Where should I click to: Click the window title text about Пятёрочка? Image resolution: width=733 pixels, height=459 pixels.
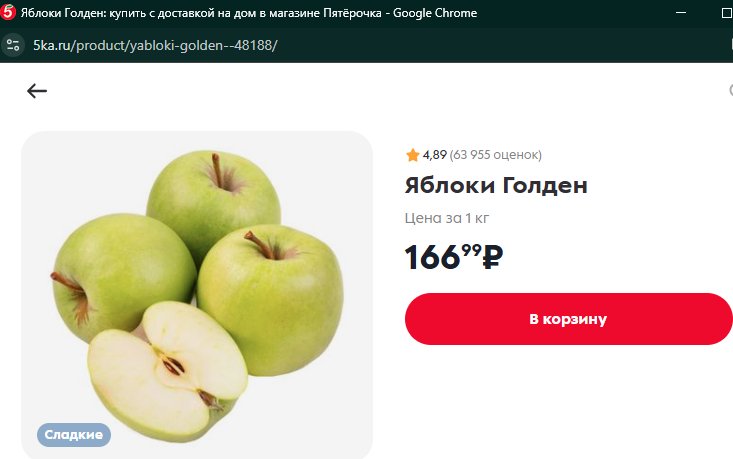coord(249,13)
